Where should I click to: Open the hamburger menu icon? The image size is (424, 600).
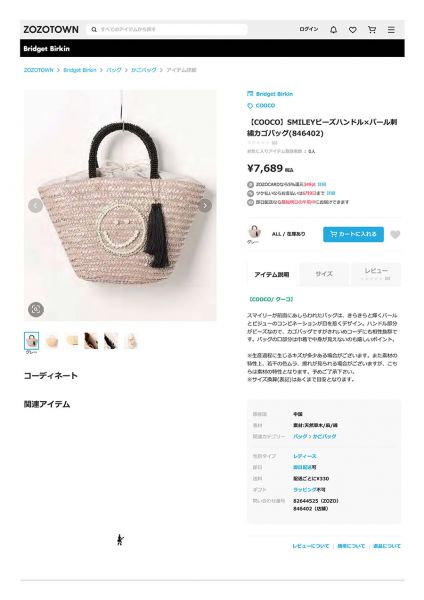click(x=391, y=29)
